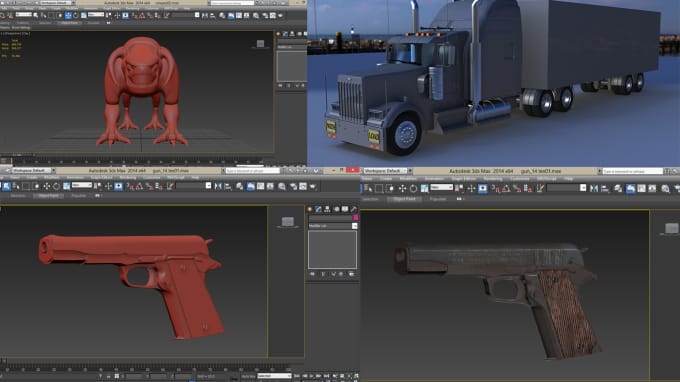This screenshot has width=680, height=382.
Task: Open Material Editor in red gun window
Action: [x=282, y=186]
